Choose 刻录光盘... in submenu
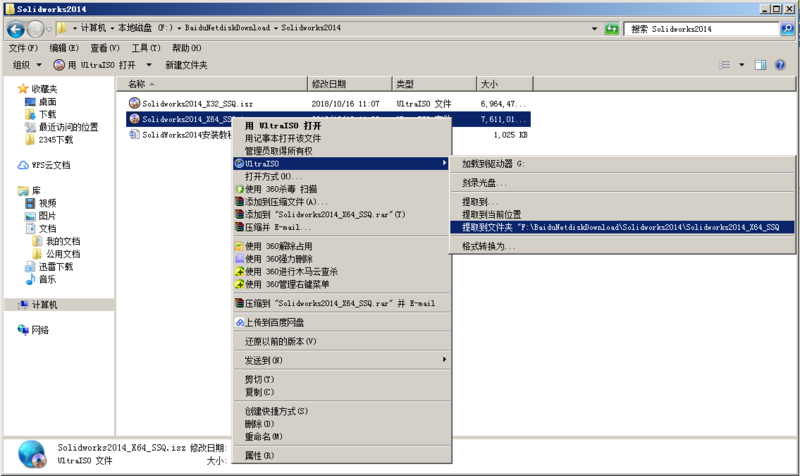800x476 pixels. click(x=622, y=183)
